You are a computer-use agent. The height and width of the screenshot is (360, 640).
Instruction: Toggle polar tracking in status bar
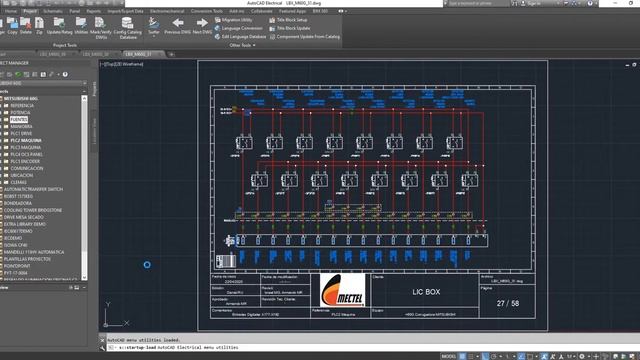(494, 356)
